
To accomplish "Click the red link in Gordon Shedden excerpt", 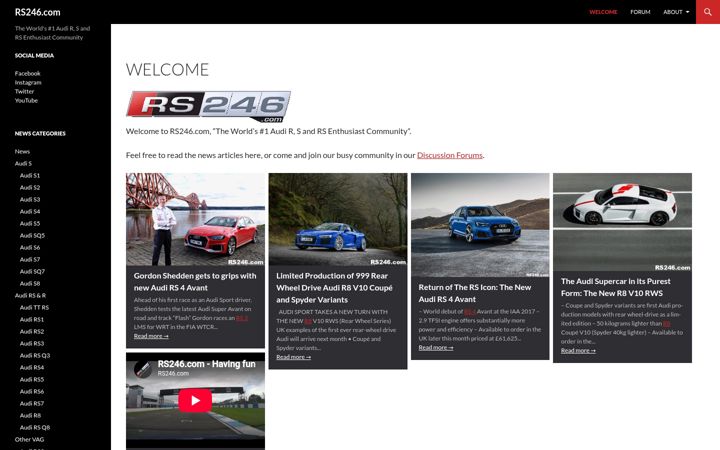I will 242,318.
